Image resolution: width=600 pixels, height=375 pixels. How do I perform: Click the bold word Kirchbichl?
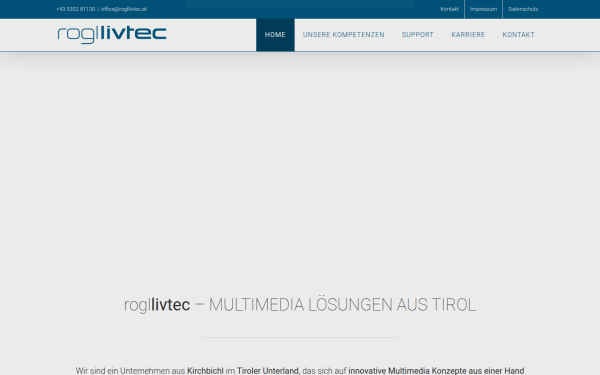click(x=205, y=371)
